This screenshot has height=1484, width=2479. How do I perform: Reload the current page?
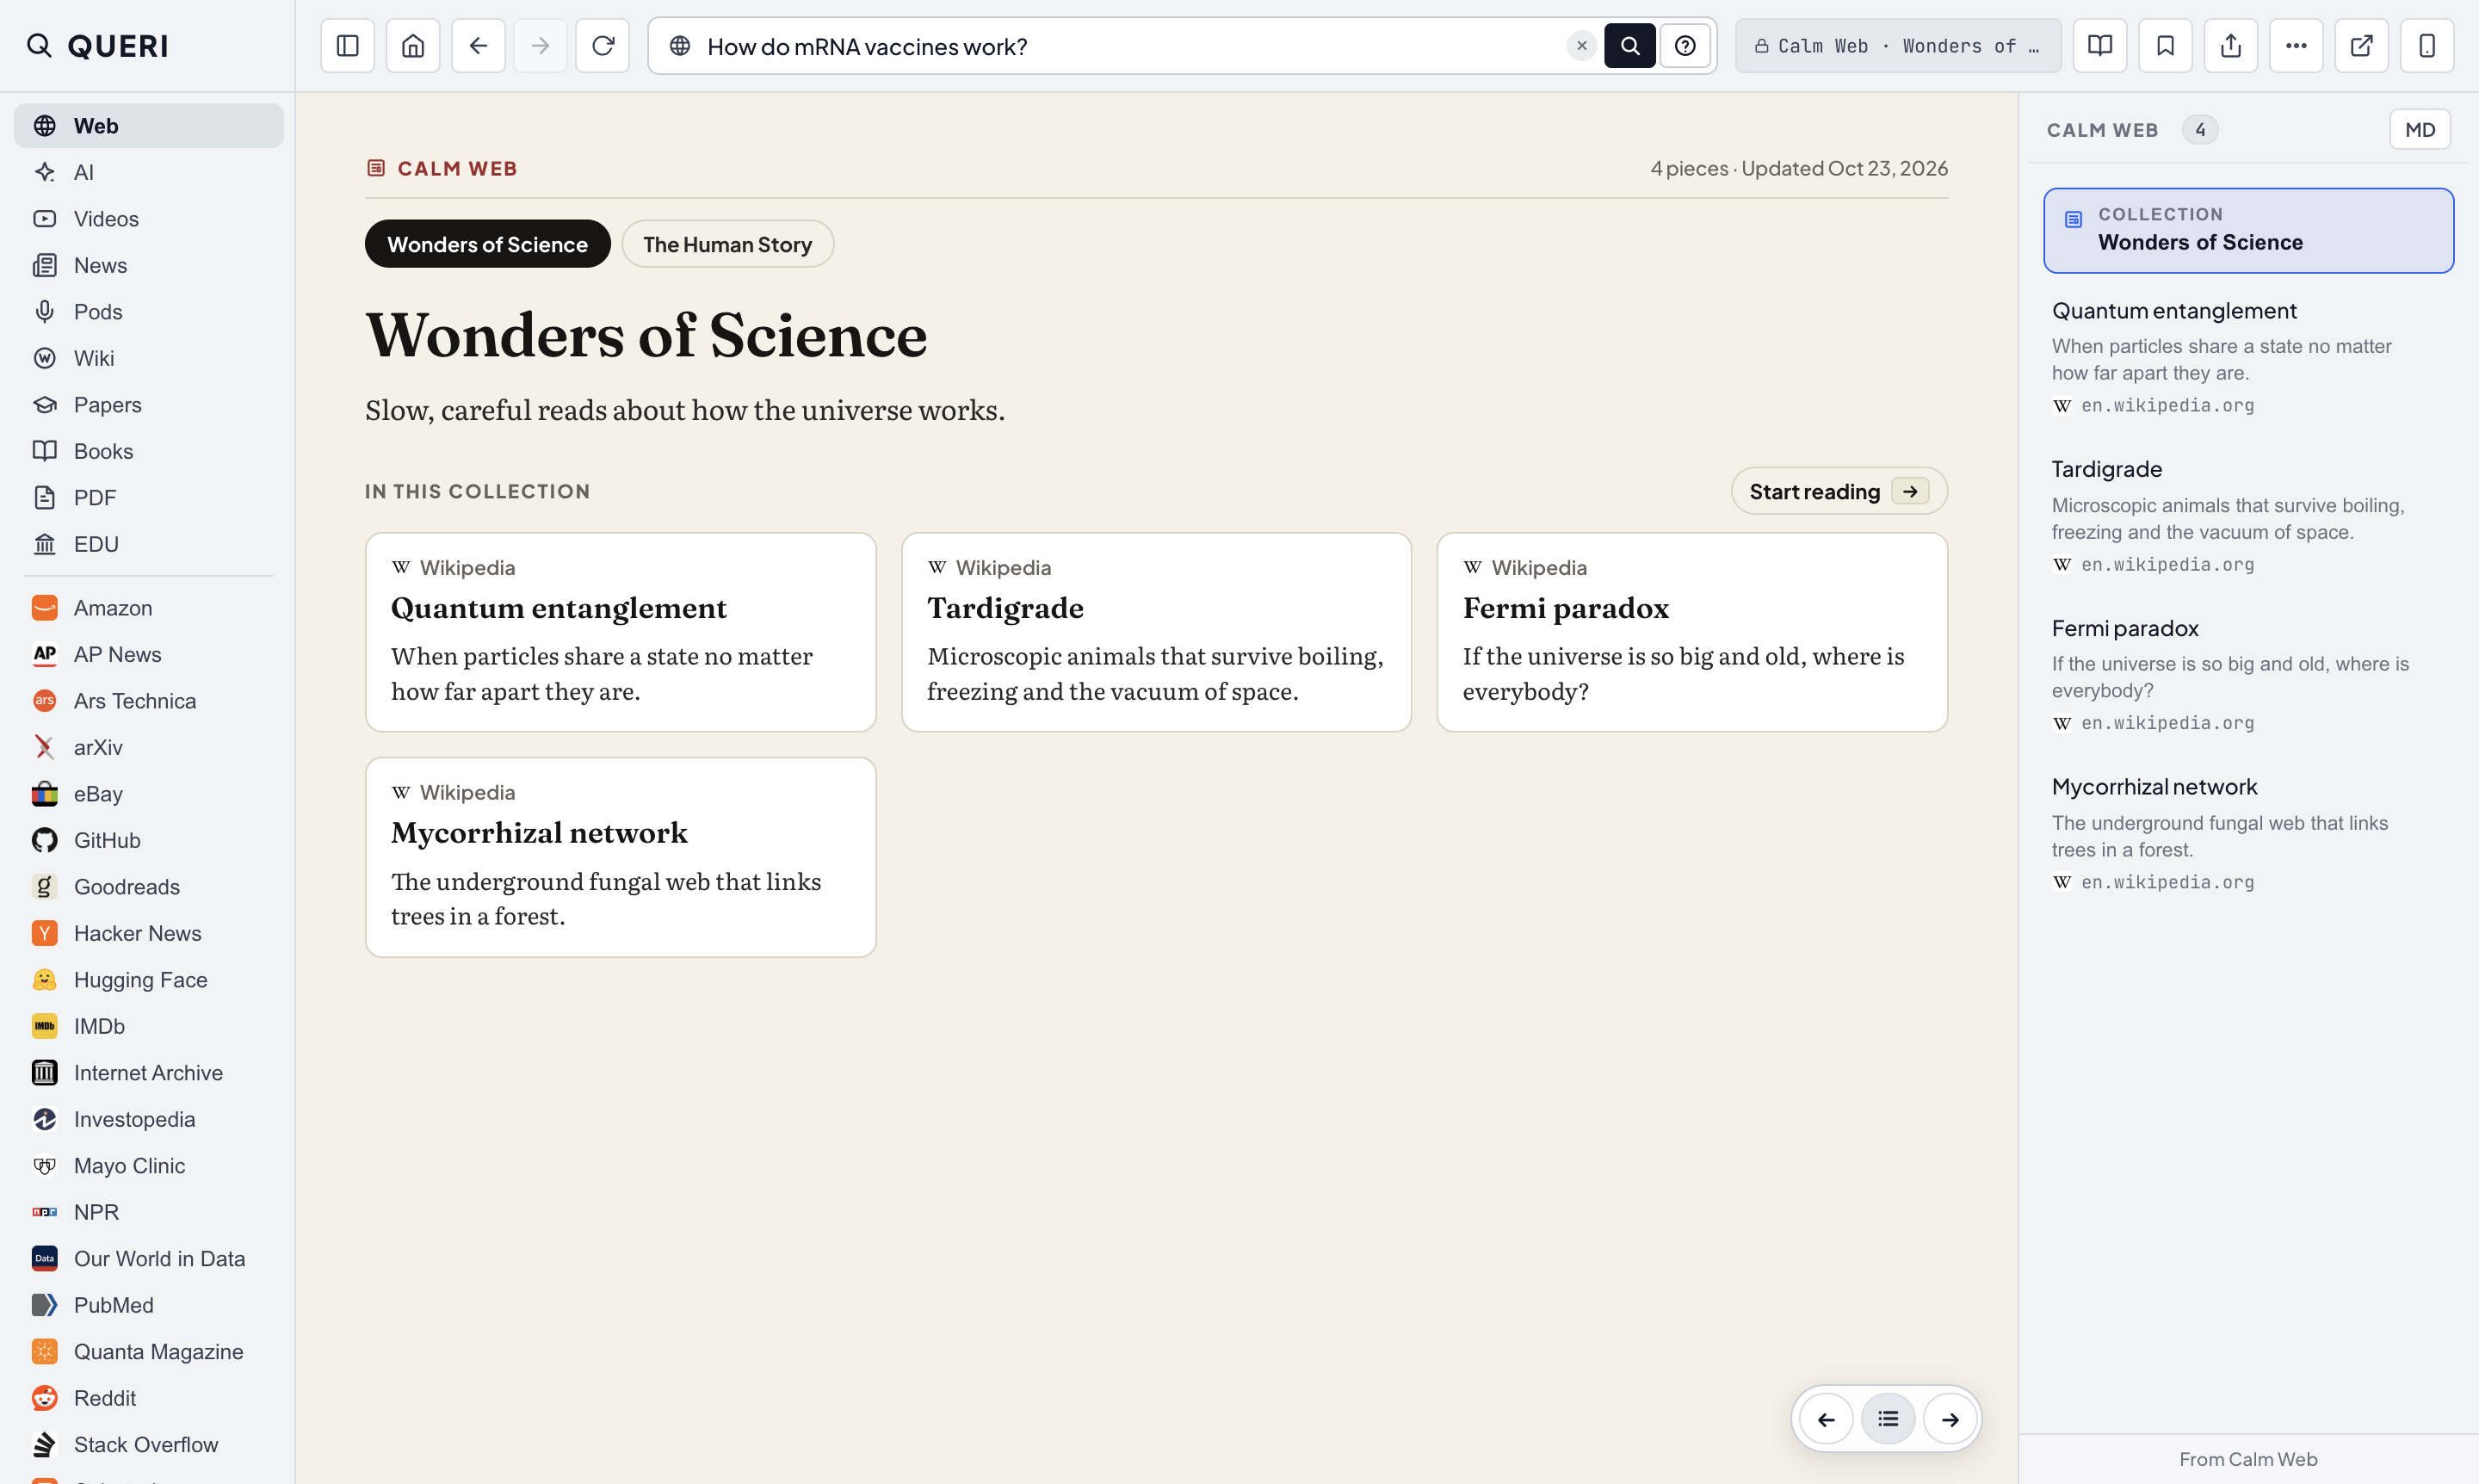click(x=602, y=46)
